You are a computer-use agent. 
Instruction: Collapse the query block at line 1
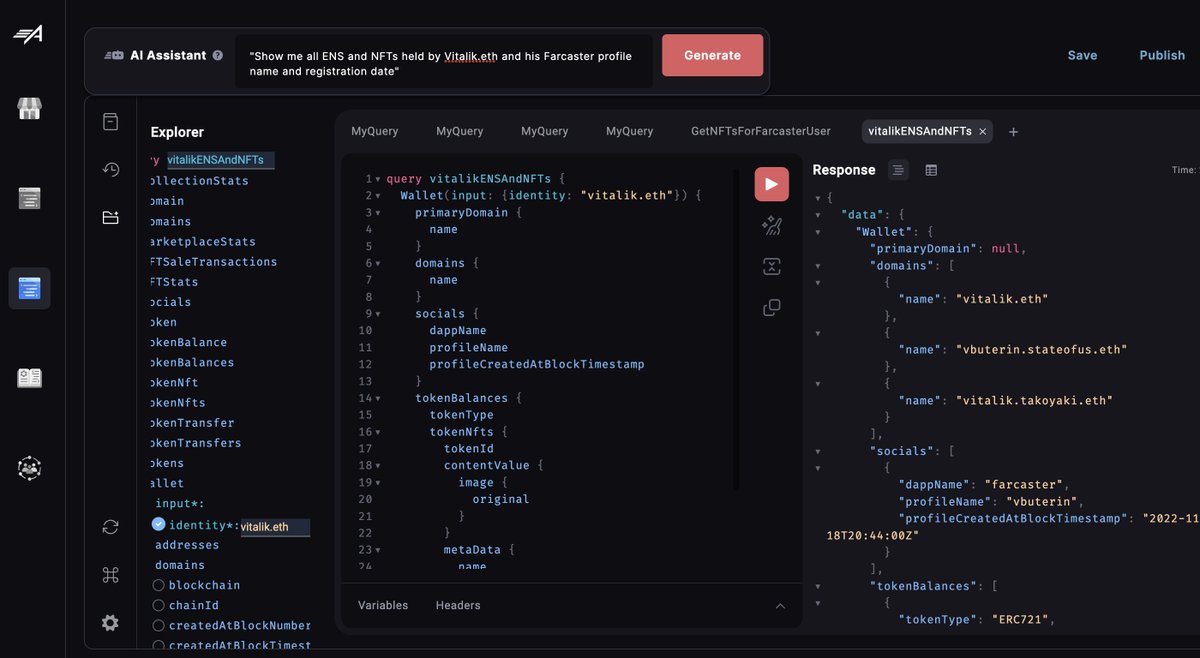click(x=378, y=179)
